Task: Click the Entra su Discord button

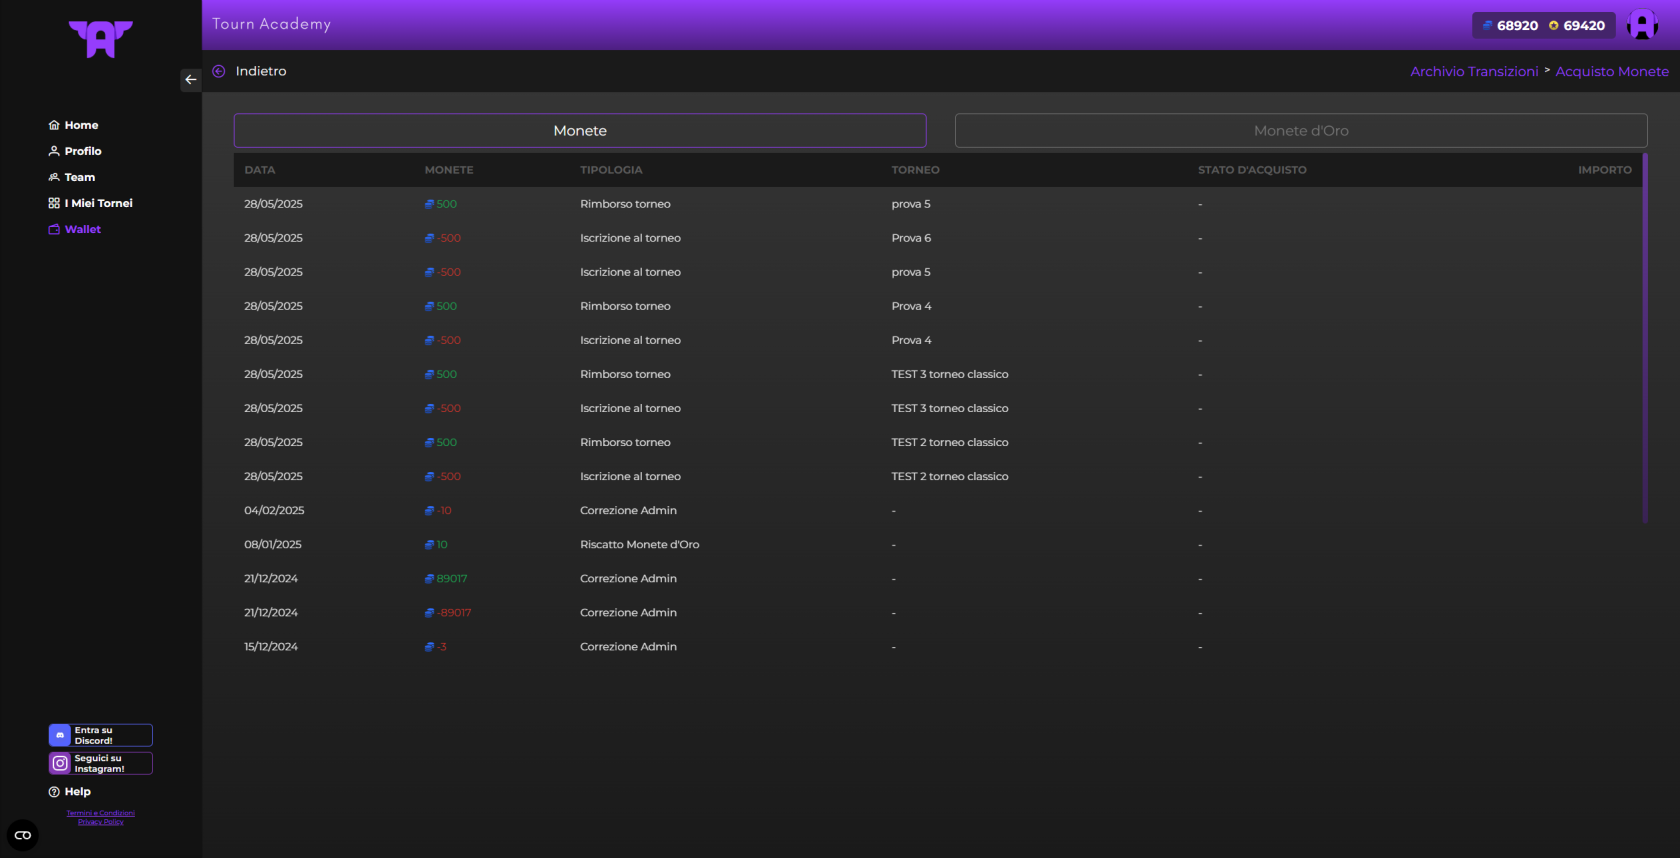Action: click(x=100, y=735)
